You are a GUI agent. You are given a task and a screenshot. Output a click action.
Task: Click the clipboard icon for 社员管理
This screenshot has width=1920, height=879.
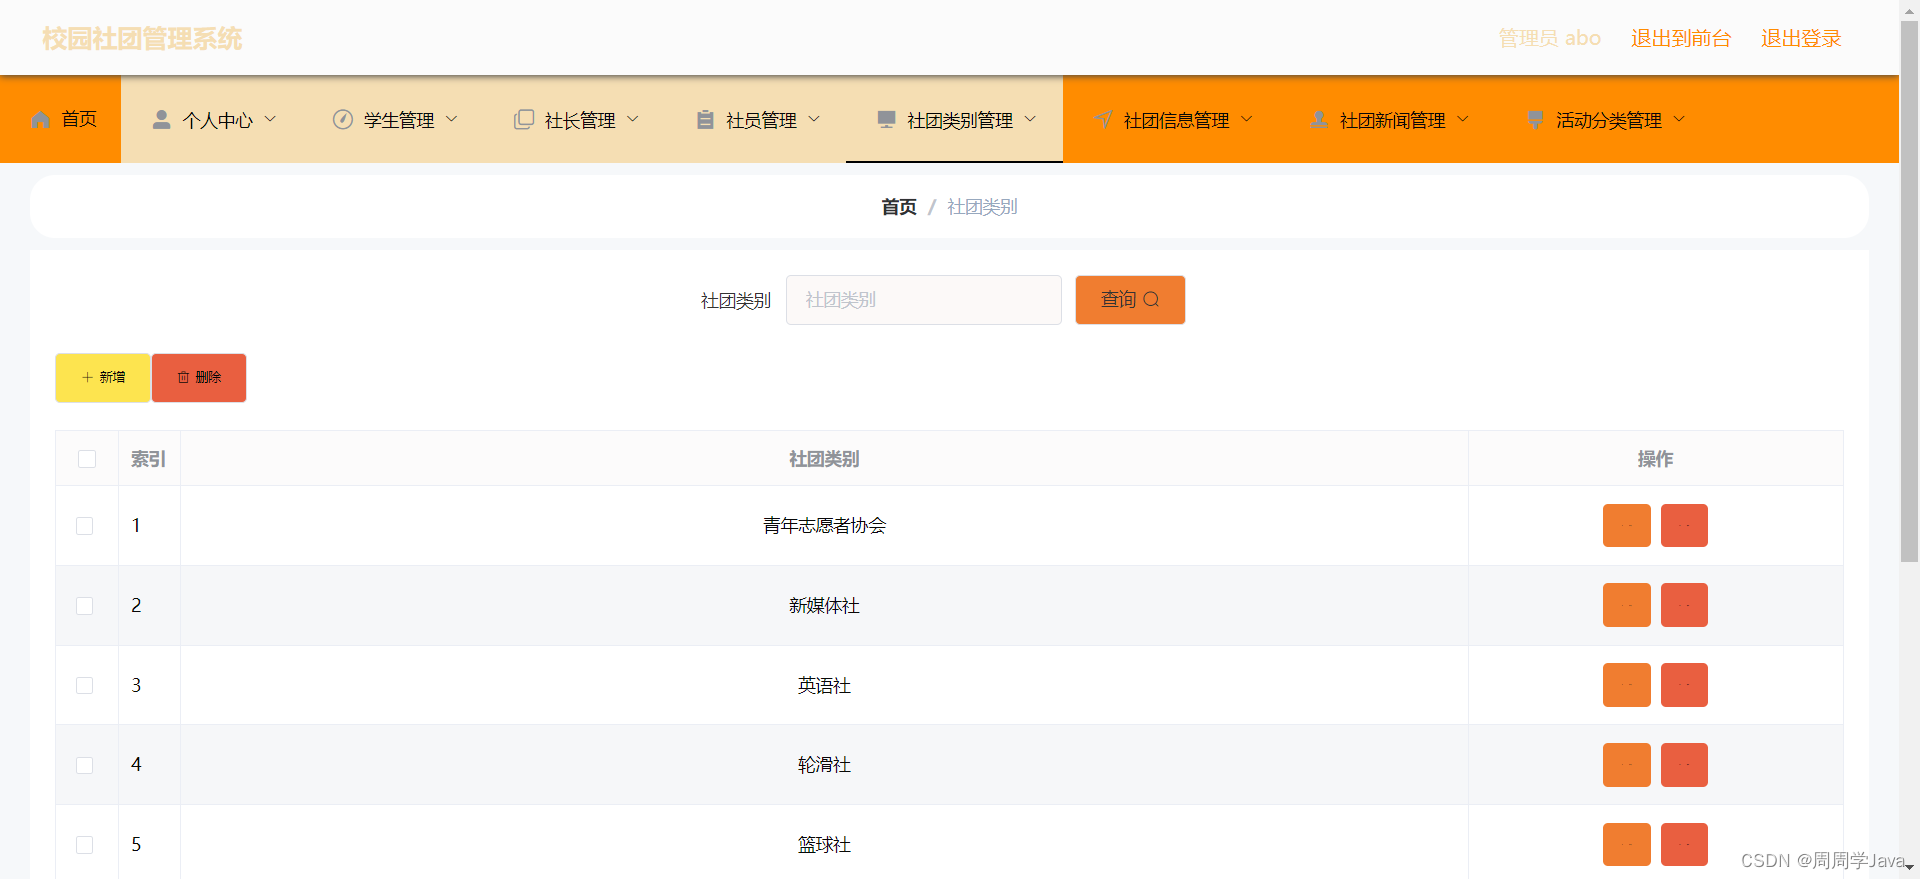pos(705,120)
